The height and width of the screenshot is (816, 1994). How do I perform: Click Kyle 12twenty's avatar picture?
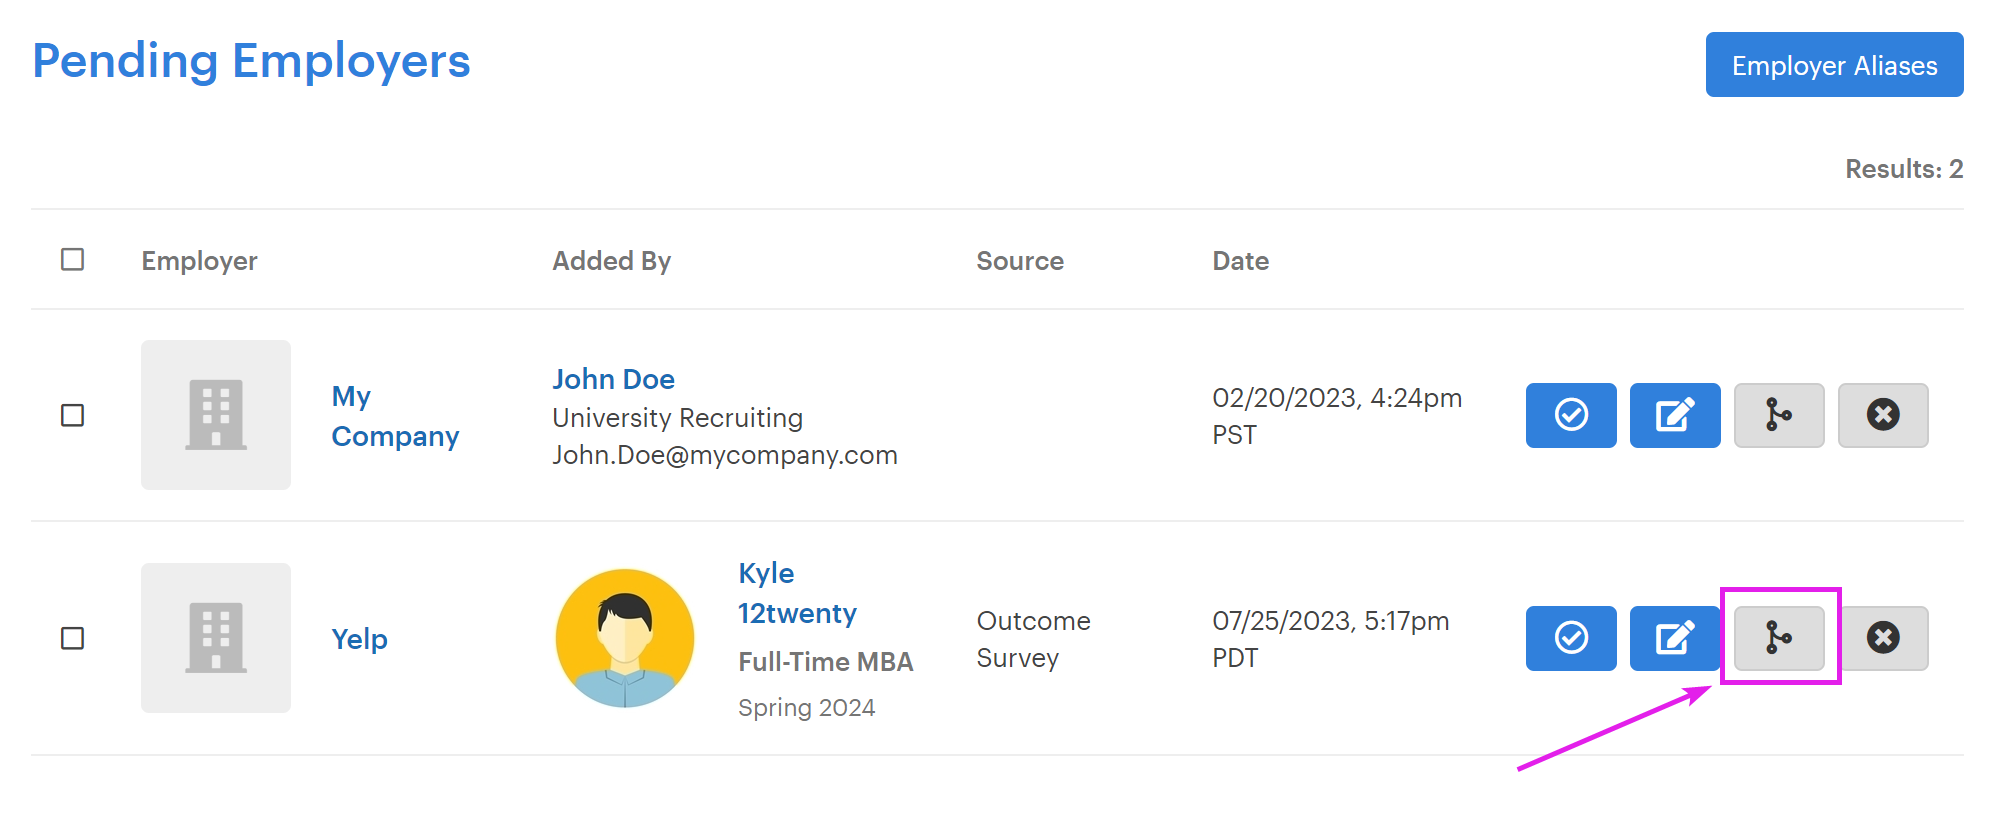[x=625, y=638]
